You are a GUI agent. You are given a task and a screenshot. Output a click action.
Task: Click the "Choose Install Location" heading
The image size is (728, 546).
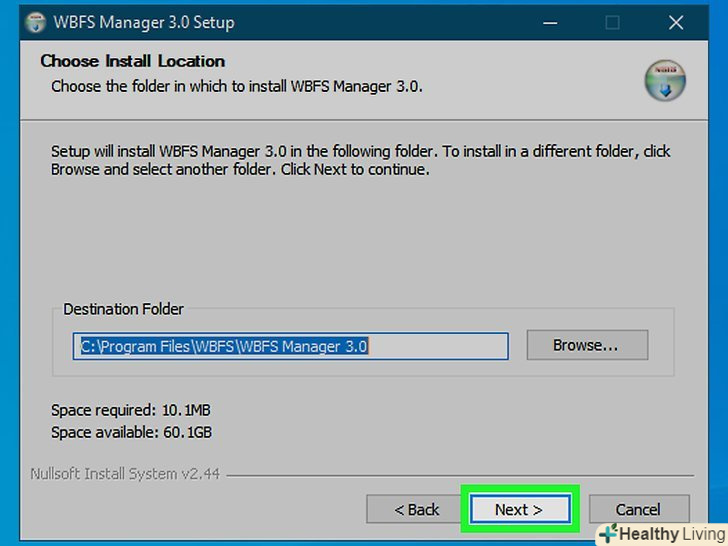(133, 62)
